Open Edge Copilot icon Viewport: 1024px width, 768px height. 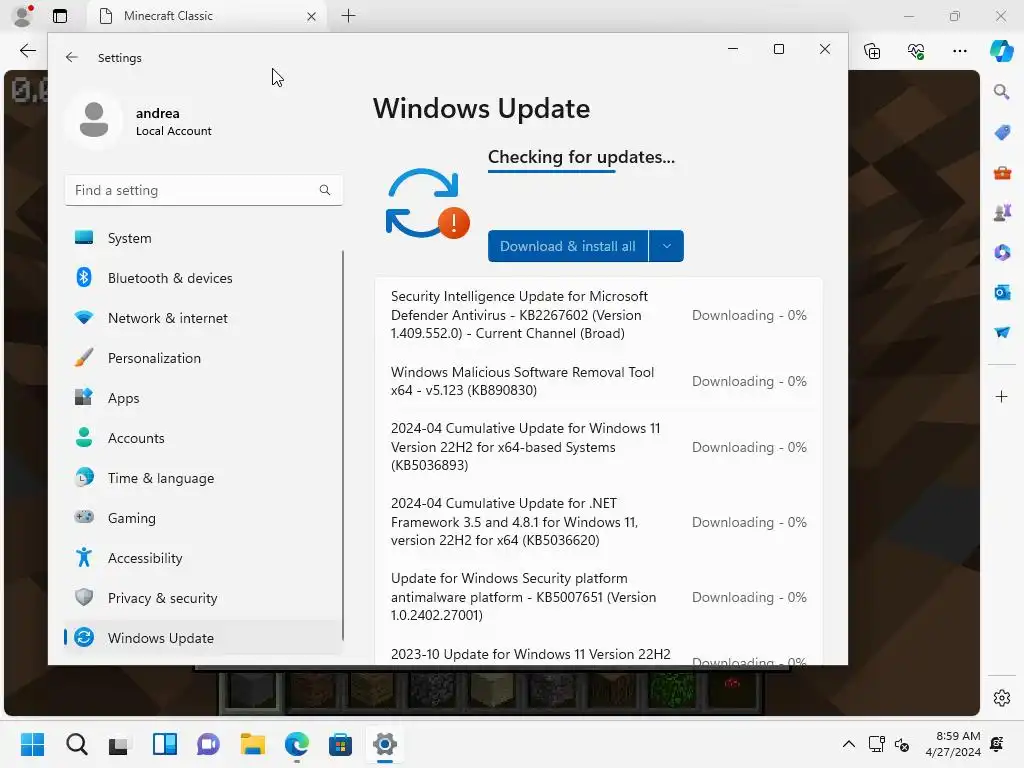click(x=1001, y=51)
